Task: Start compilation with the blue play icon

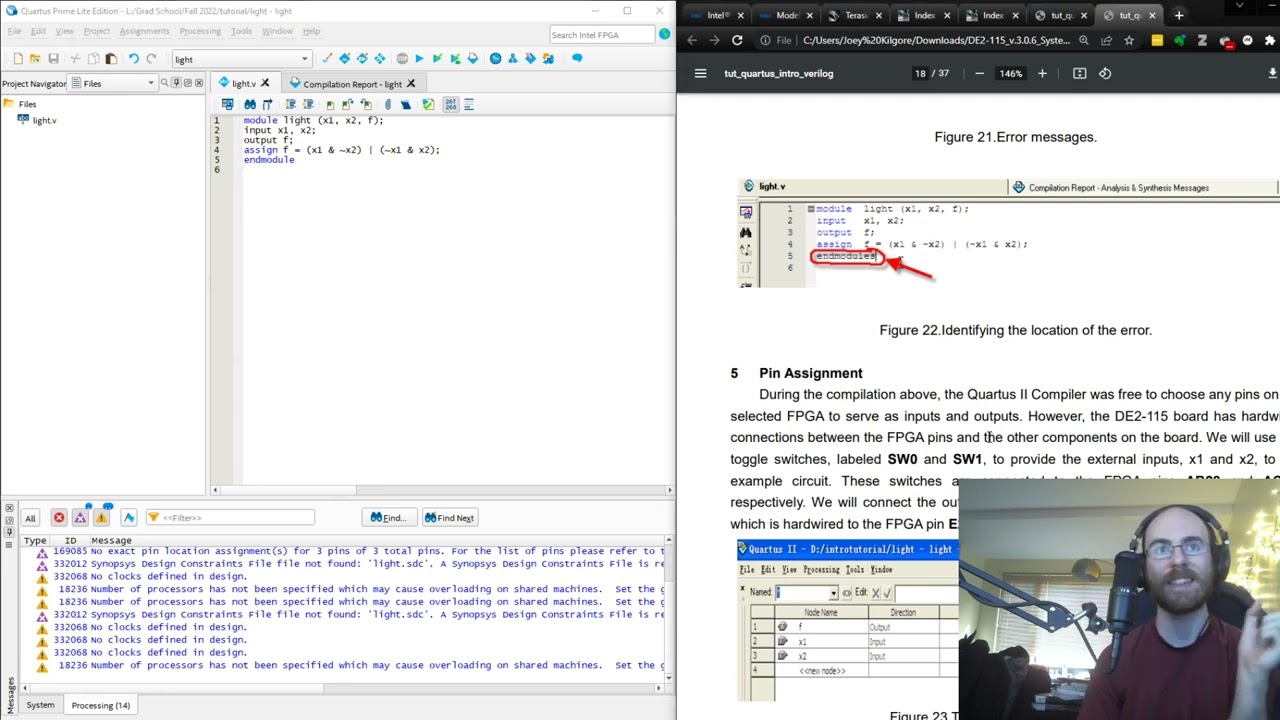Action: 419,59
